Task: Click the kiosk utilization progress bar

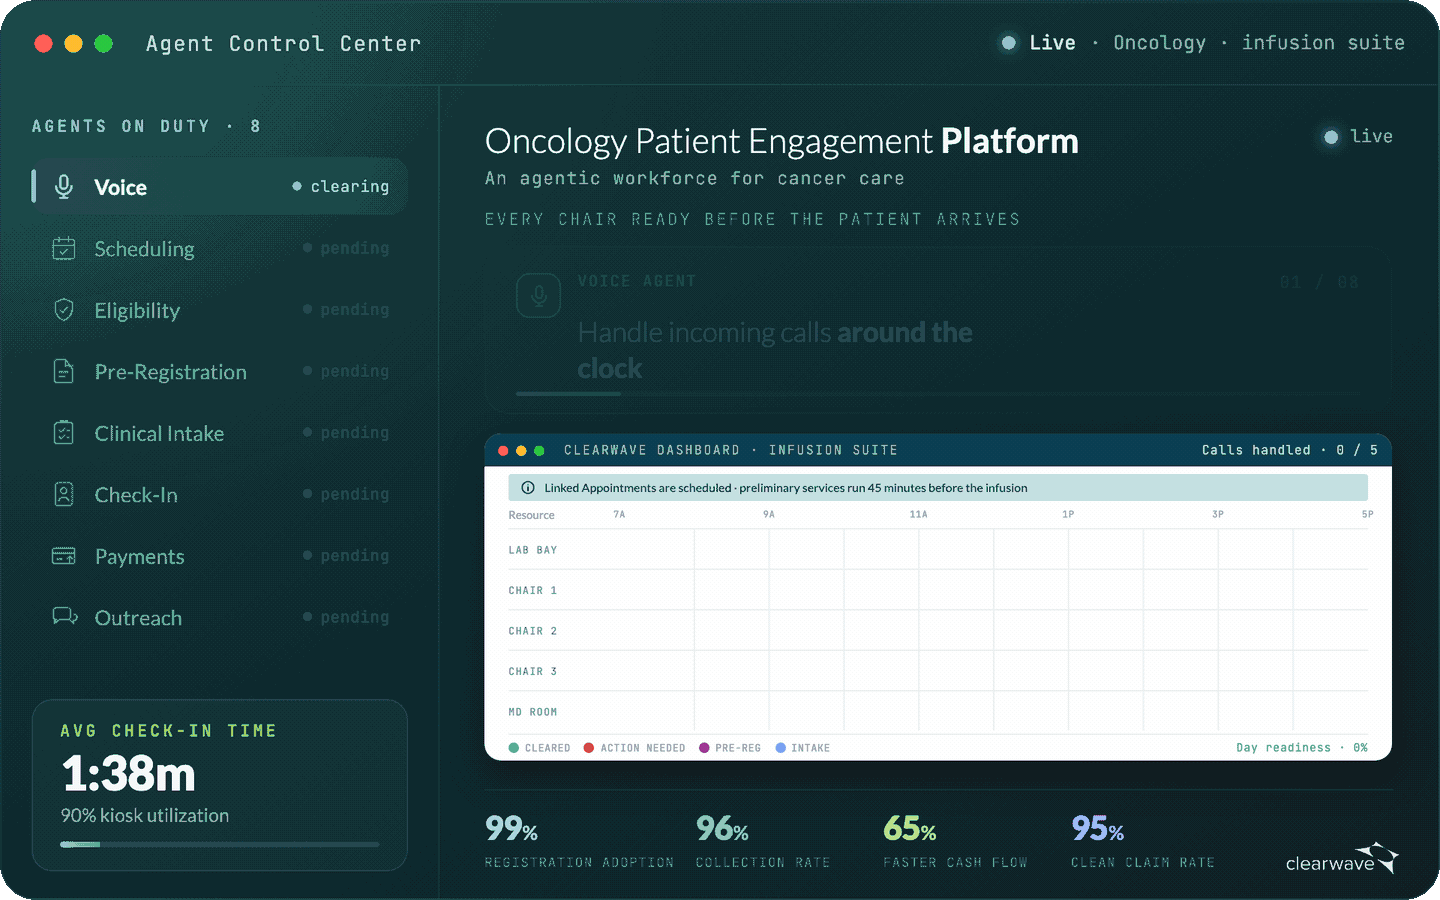Action: (x=220, y=844)
